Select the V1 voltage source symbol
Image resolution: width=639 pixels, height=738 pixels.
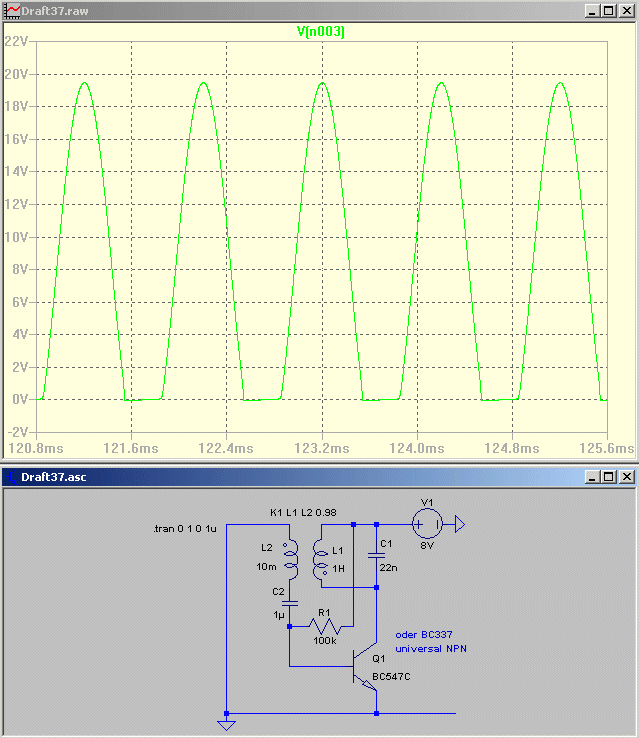point(427,524)
